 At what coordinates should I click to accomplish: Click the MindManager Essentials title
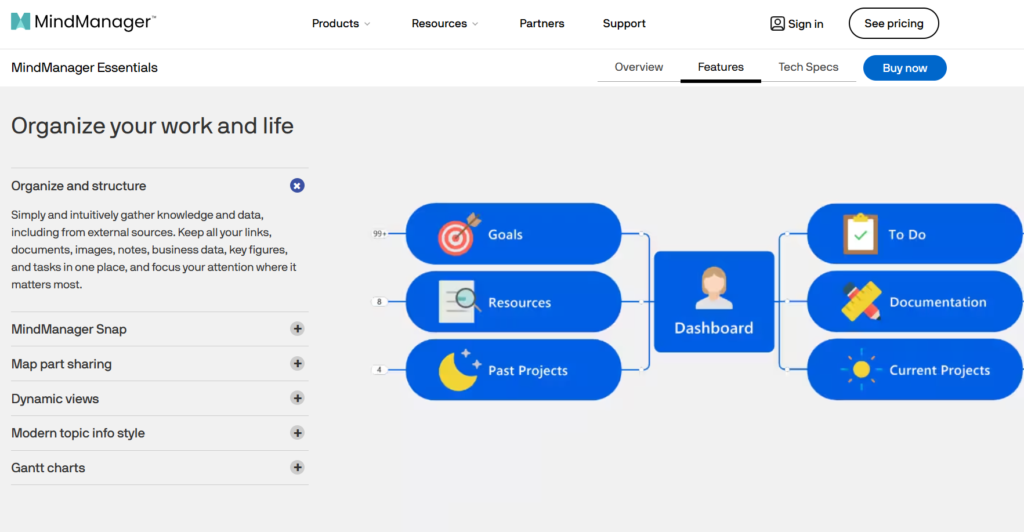point(84,68)
